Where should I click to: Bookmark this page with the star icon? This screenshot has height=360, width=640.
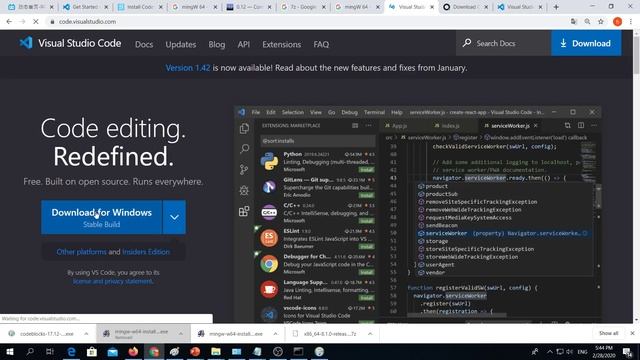tap(601, 22)
